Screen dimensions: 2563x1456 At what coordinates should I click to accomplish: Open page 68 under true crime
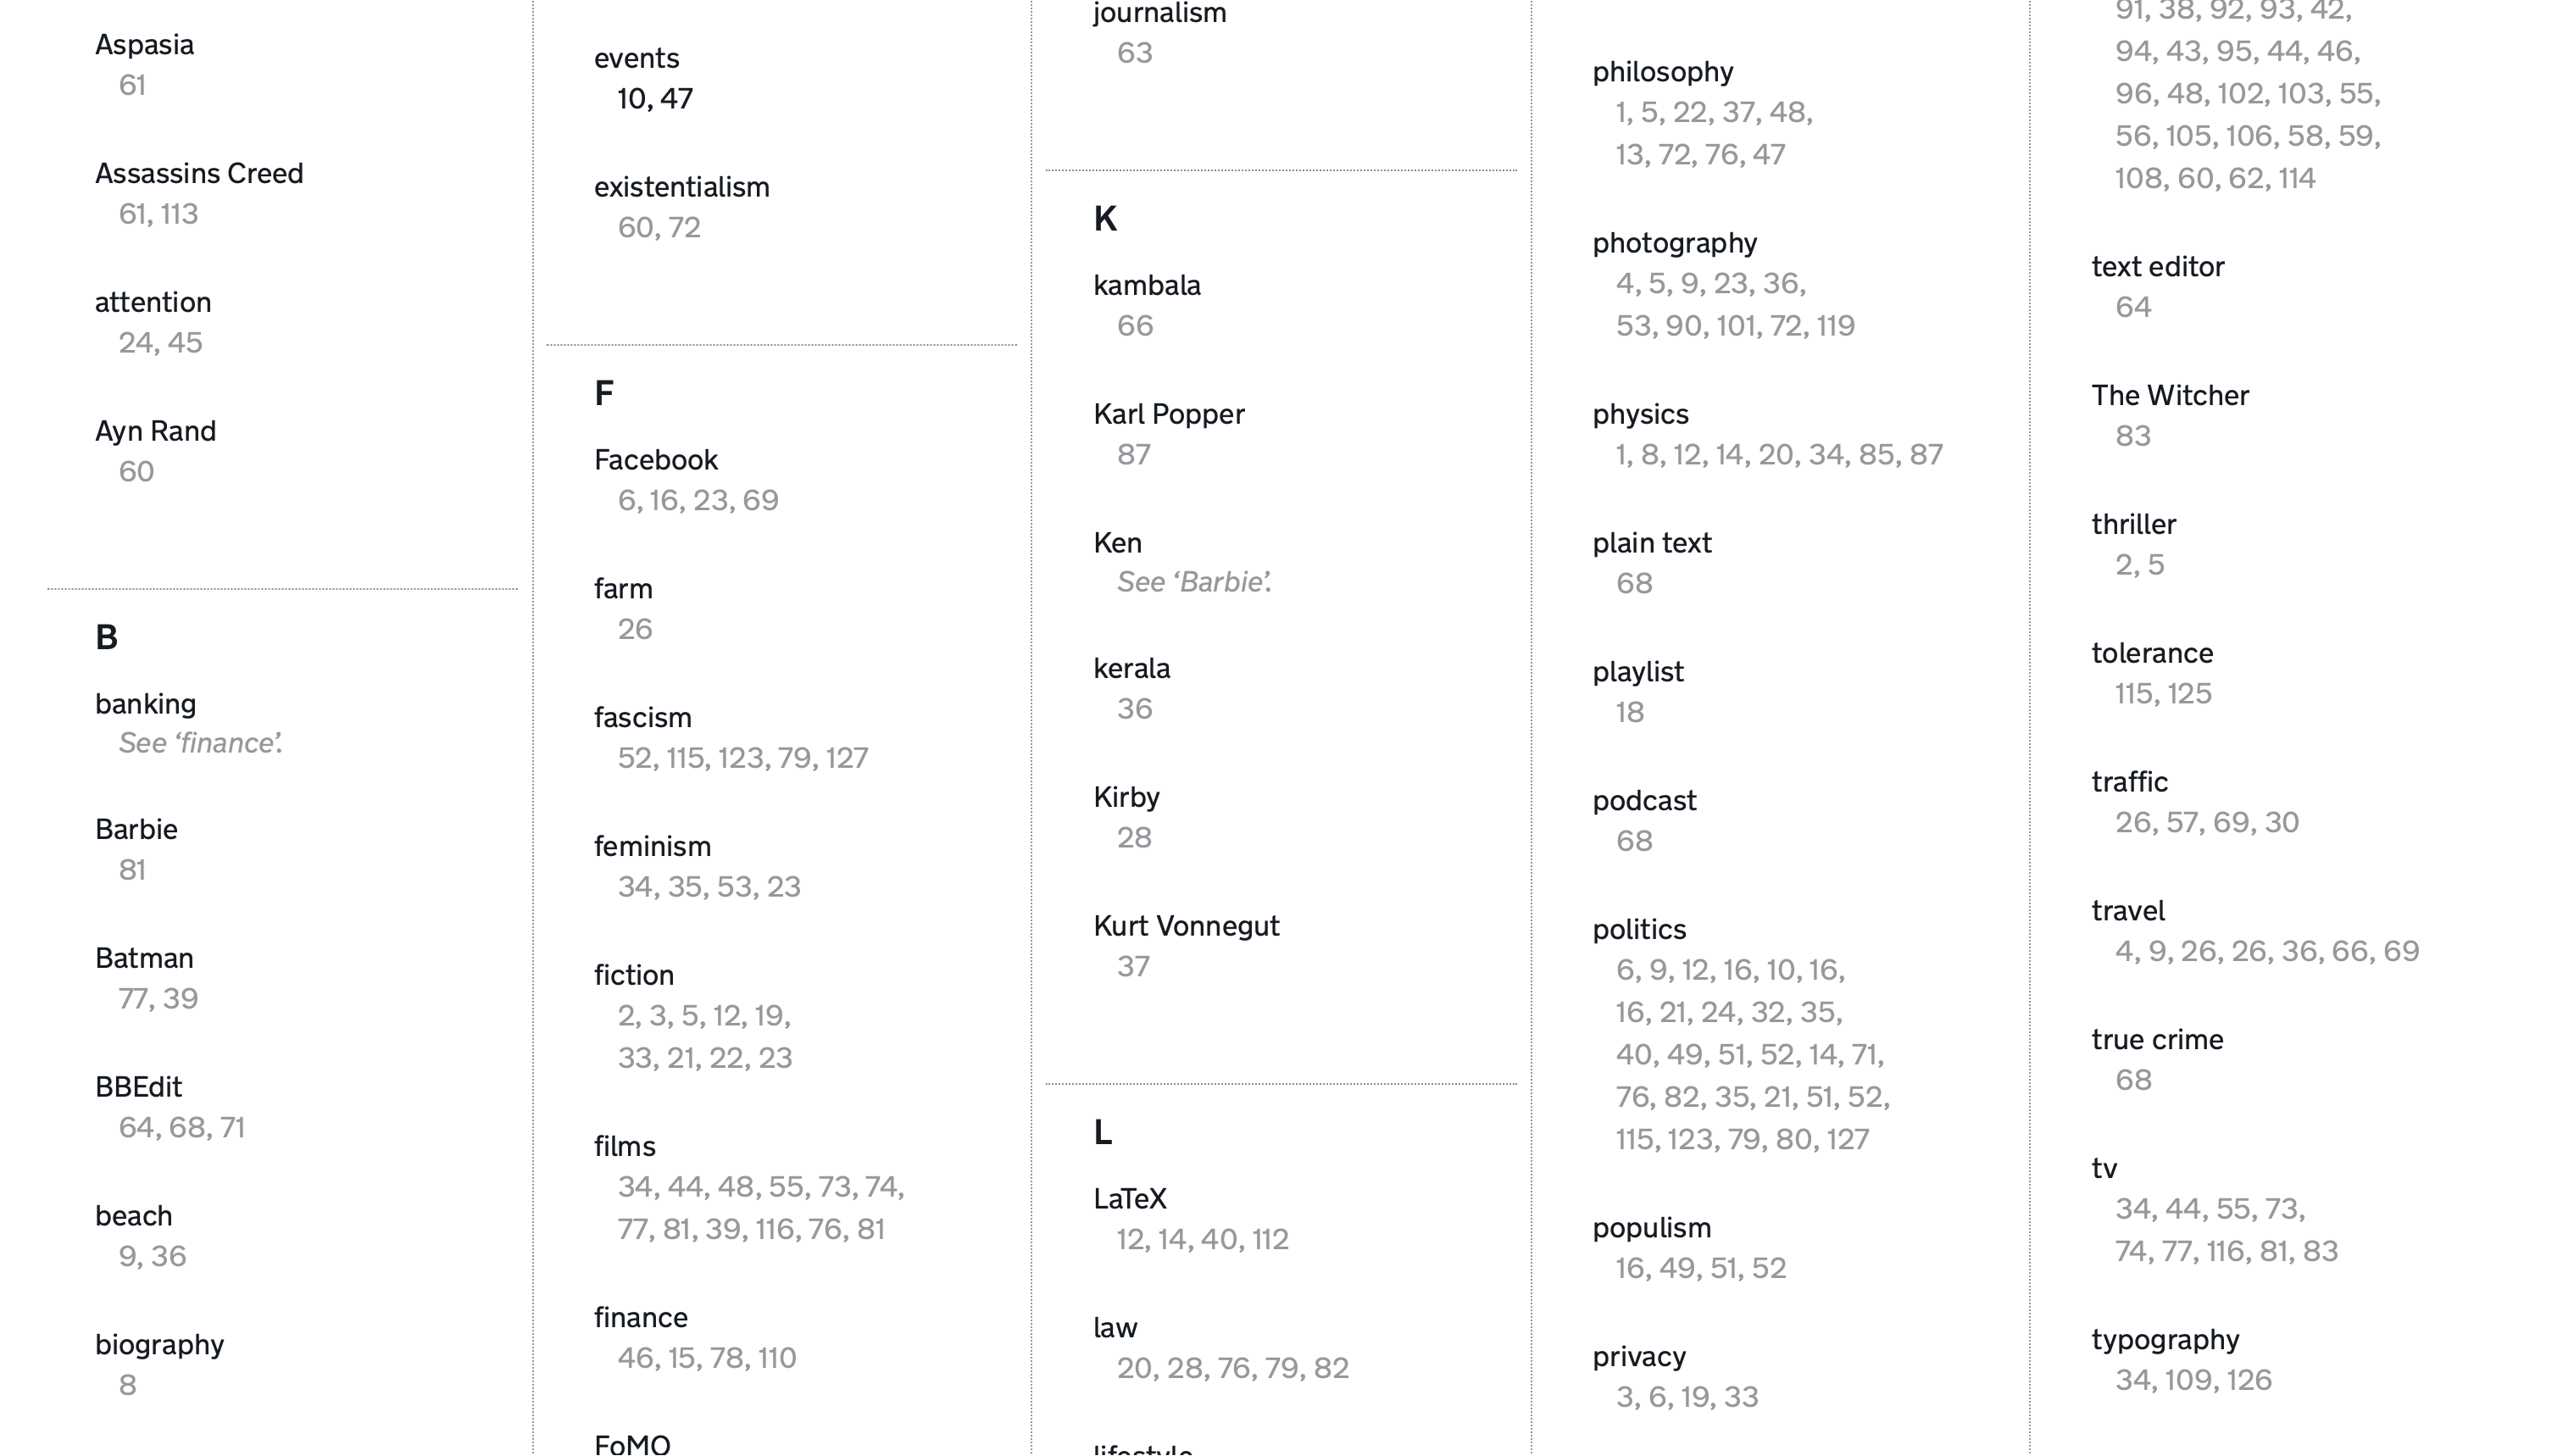click(2132, 1080)
